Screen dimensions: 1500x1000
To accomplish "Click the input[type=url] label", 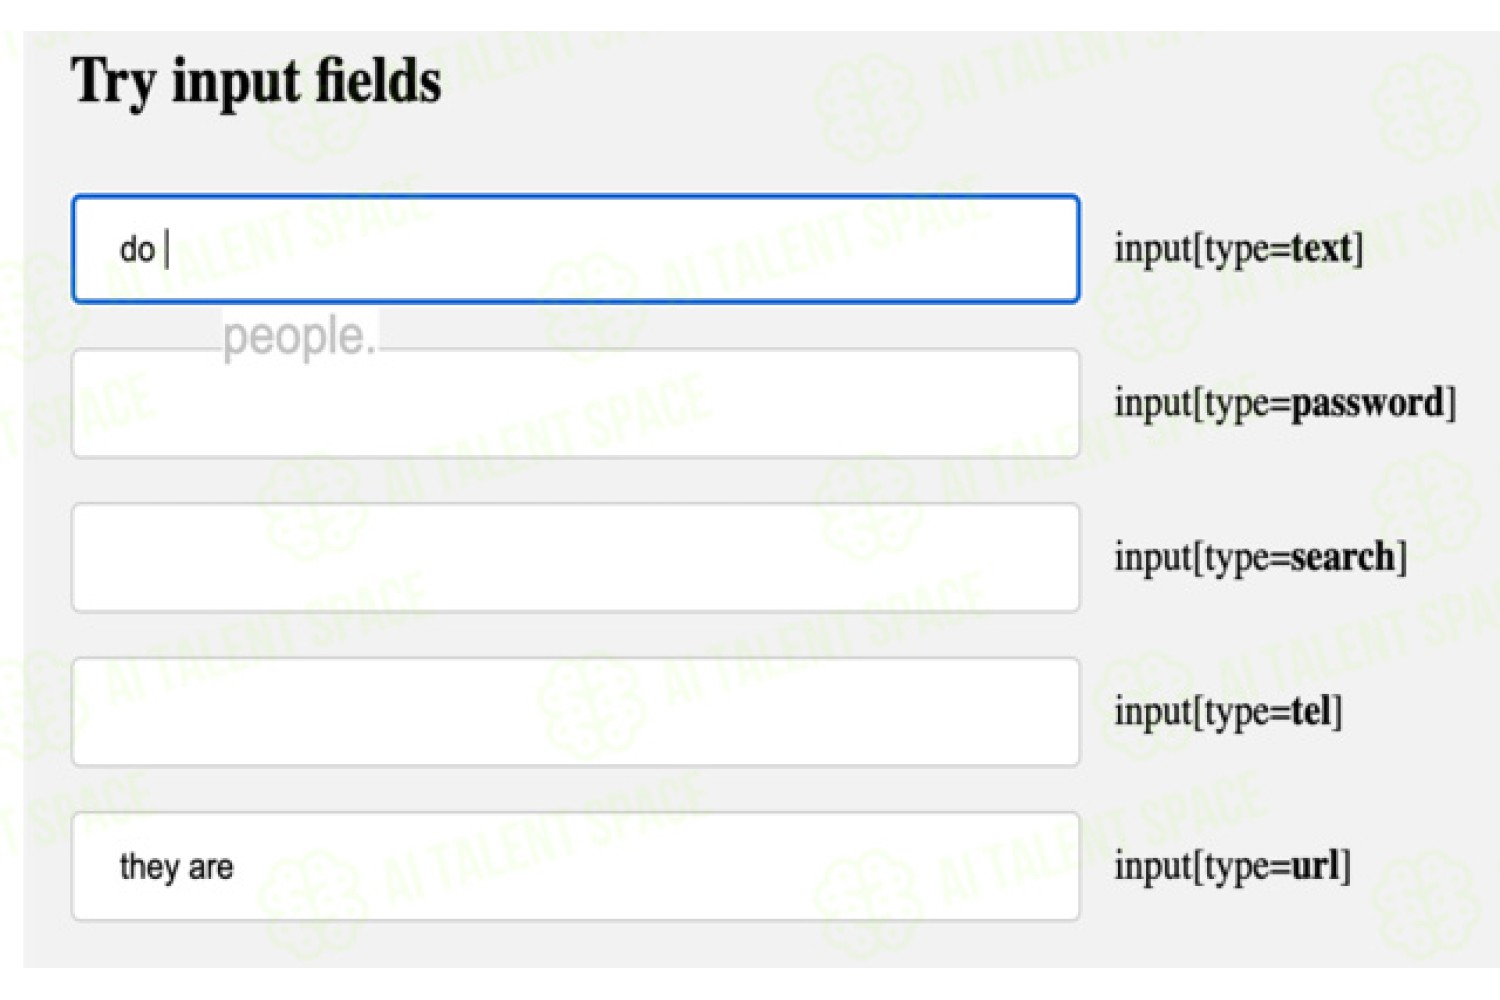I will tap(1233, 866).
